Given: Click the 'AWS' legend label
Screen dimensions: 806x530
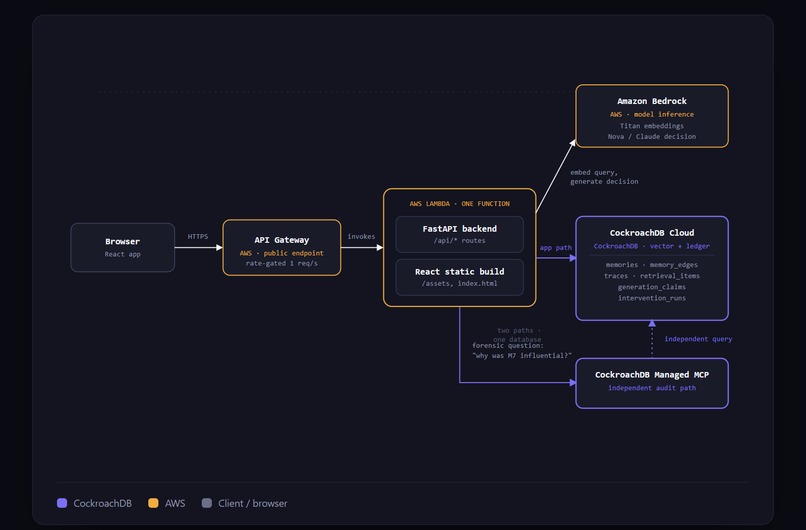Looking at the screenshot, I should pyautogui.click(x=175, y=503).
